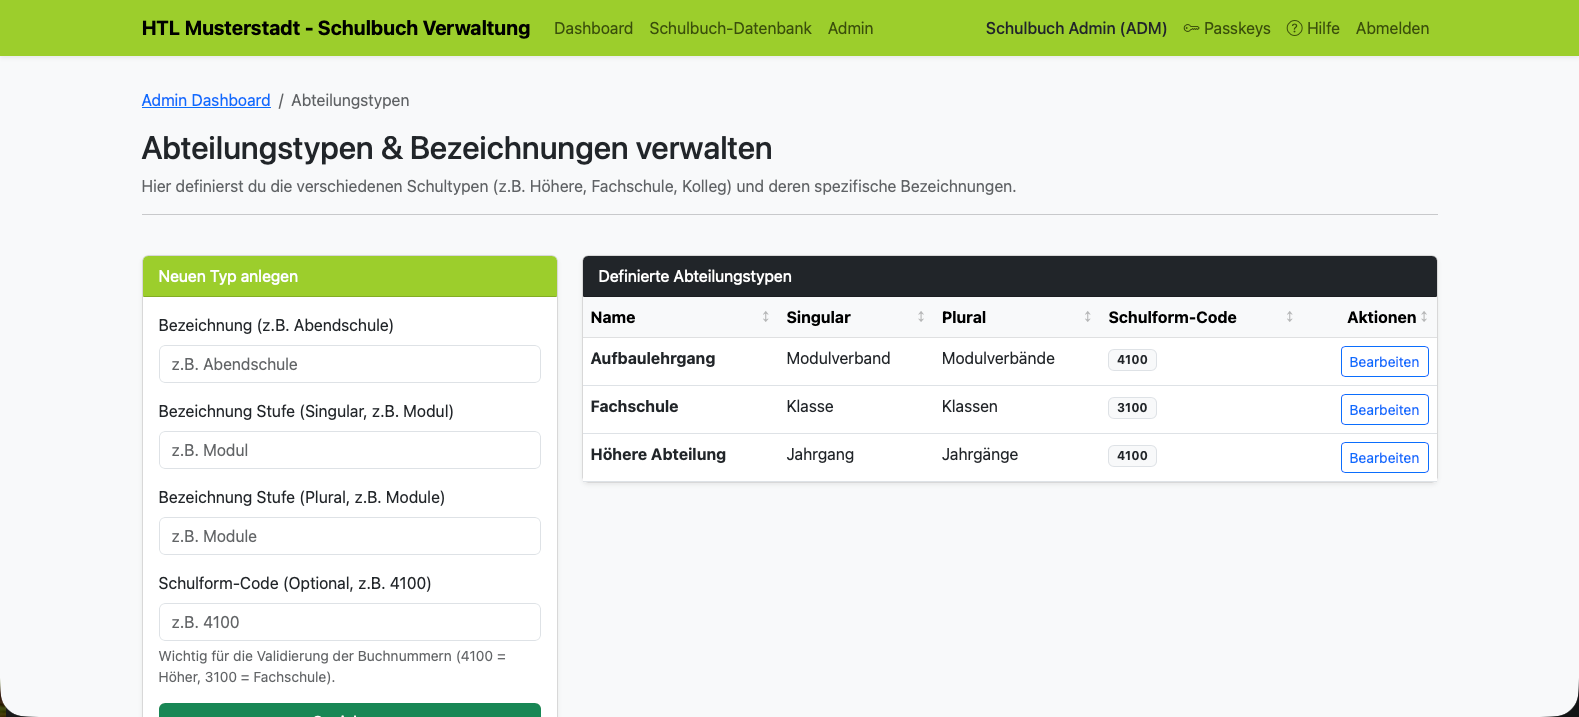This screenshot has width=1579, height=717.
Task: Click Schulbuch Admin (ADM) user label
Action: coord(1076,28)
